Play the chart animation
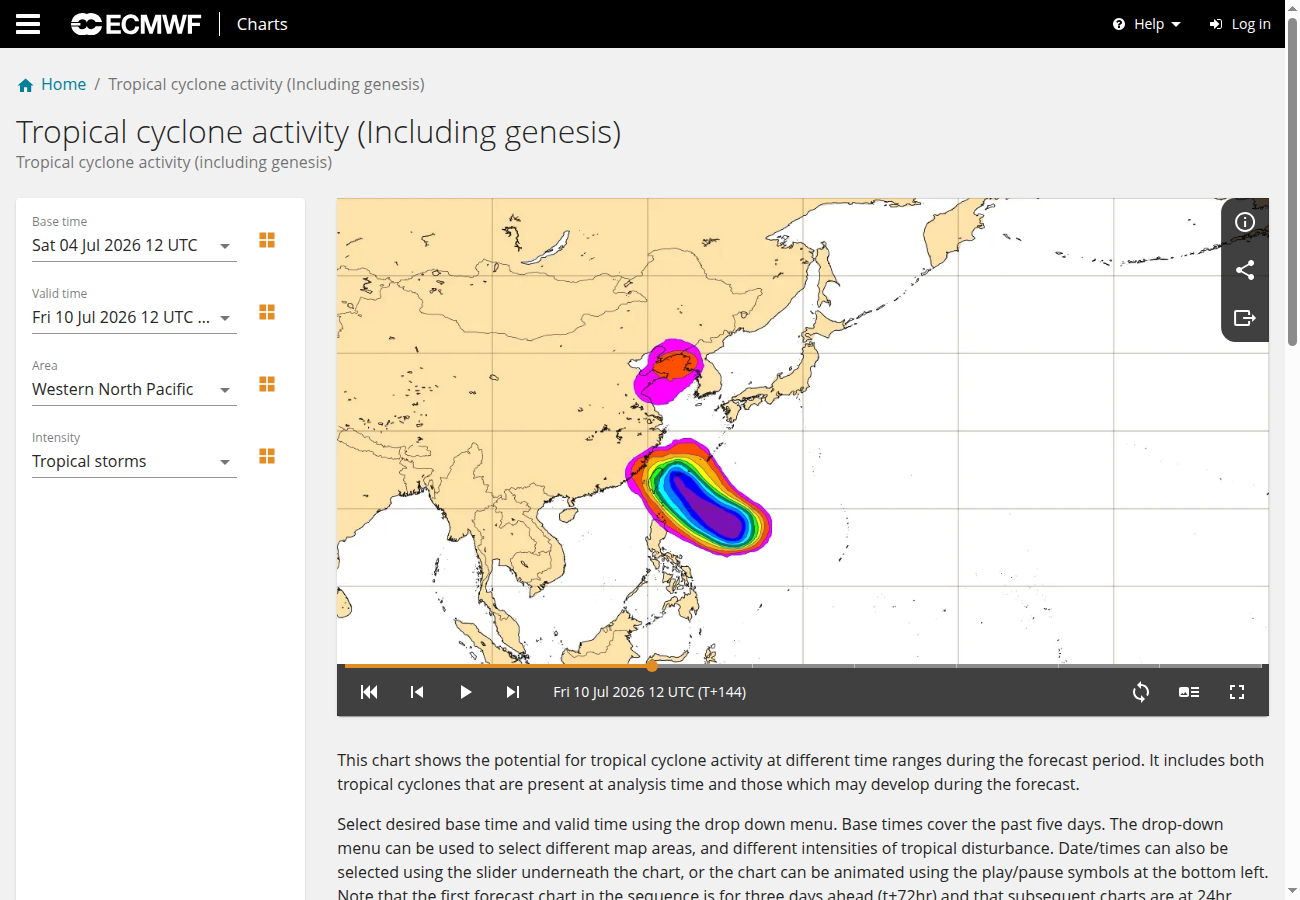The image size is (1300, 900). (465, 692)
